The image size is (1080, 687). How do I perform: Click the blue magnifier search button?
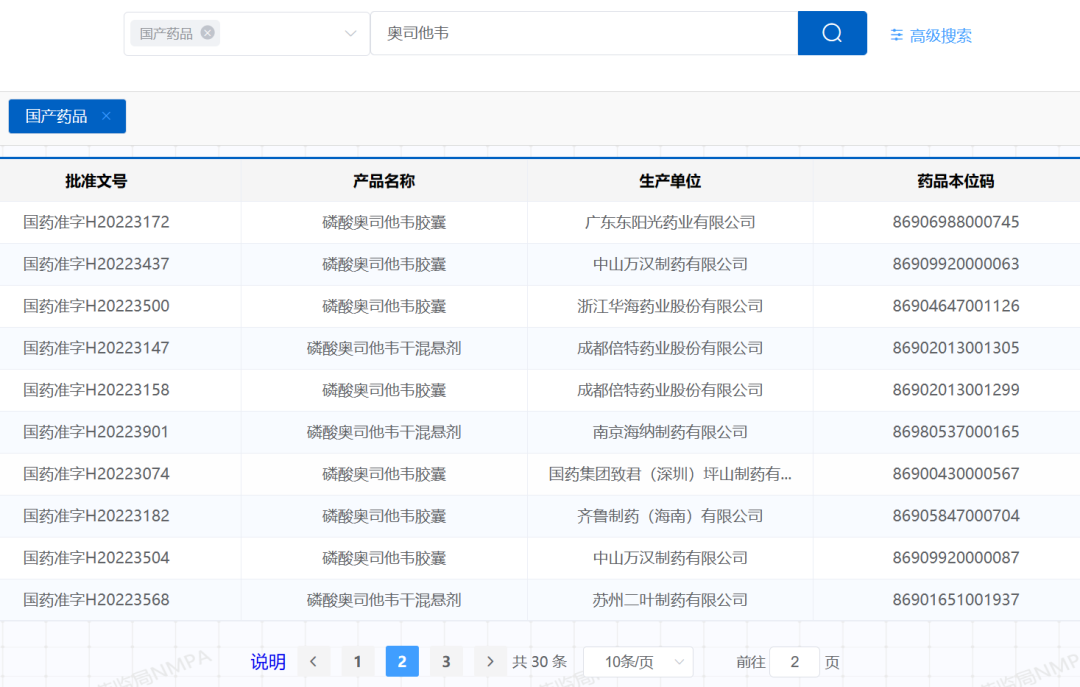(x=831, y=33)
